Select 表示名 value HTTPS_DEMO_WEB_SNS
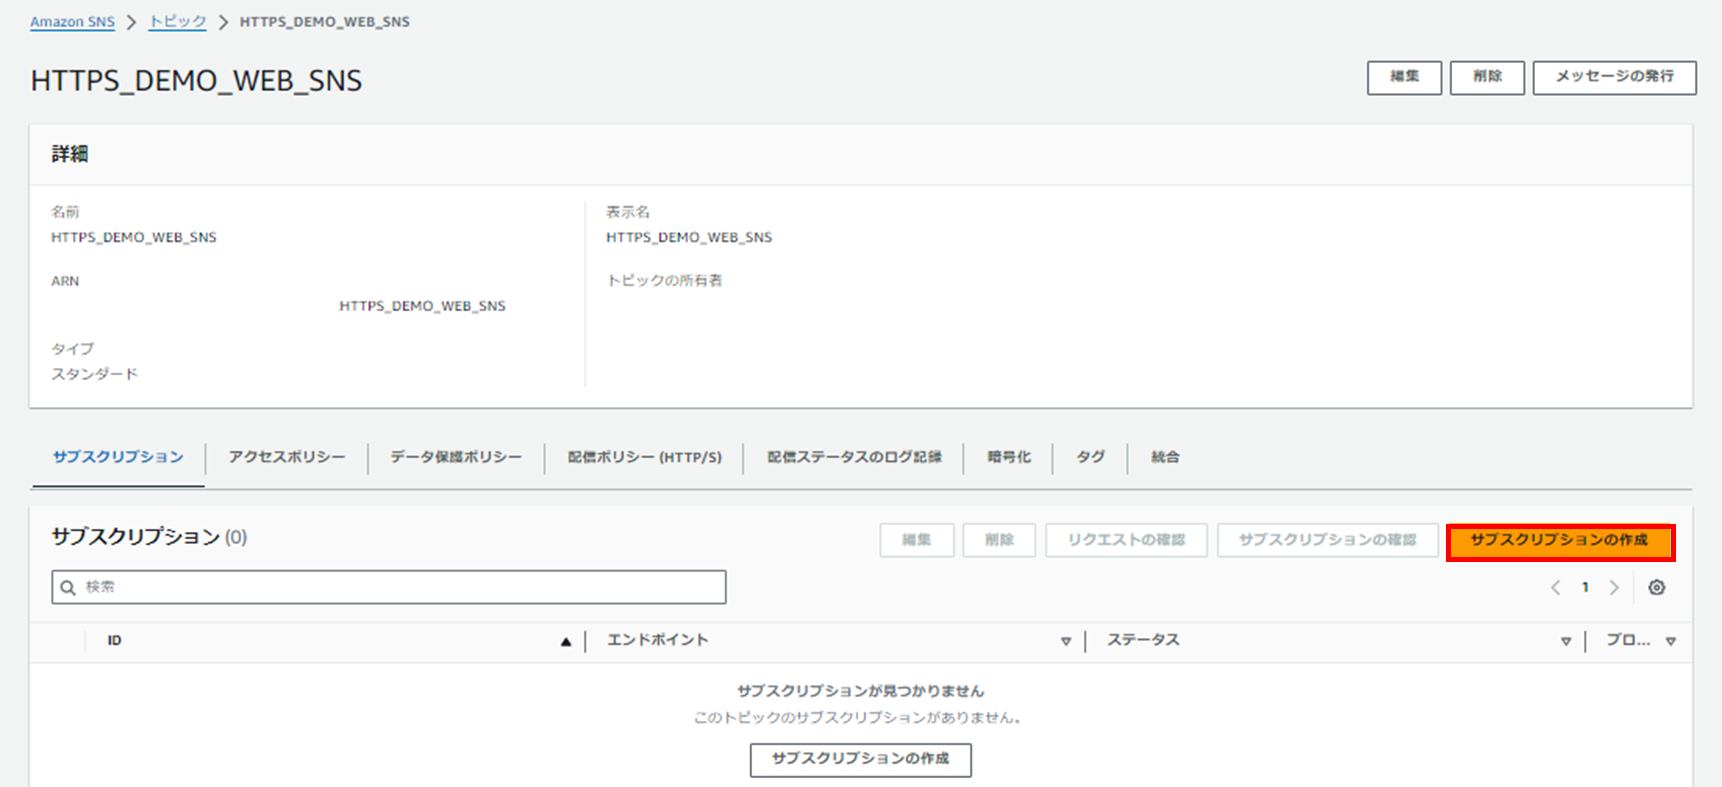This screenshot has height=787, width=1722. 689,237
